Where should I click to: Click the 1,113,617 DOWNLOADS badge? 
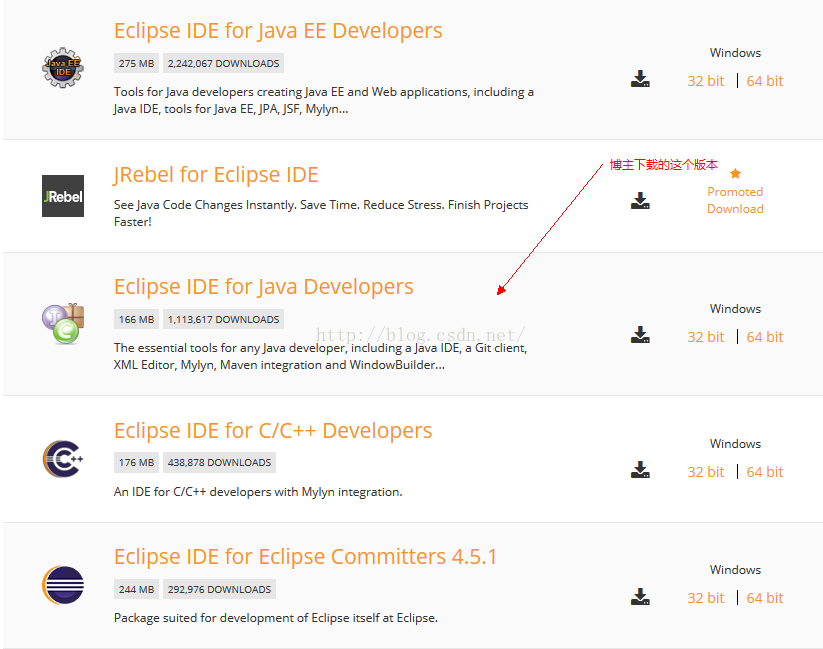point(224,319)
